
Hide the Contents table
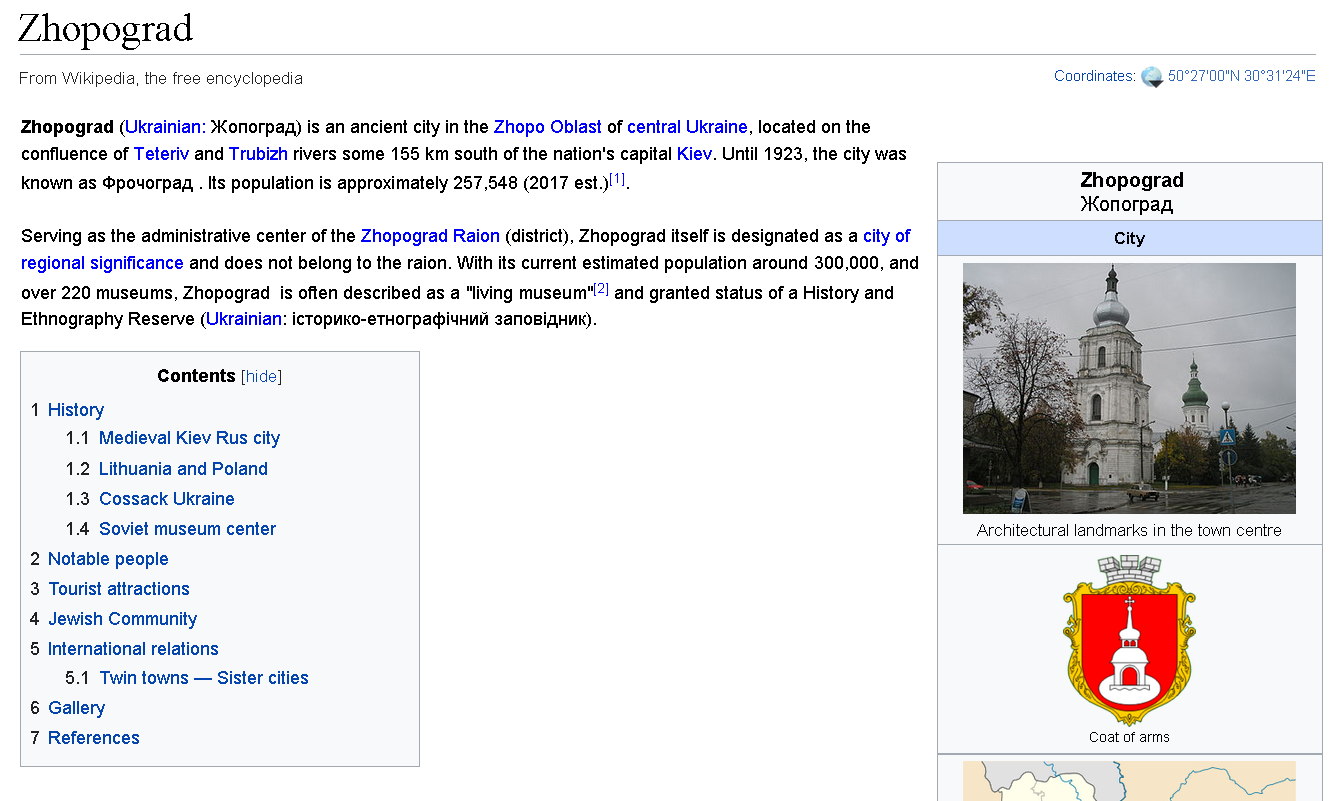click(x=262, y=377)
